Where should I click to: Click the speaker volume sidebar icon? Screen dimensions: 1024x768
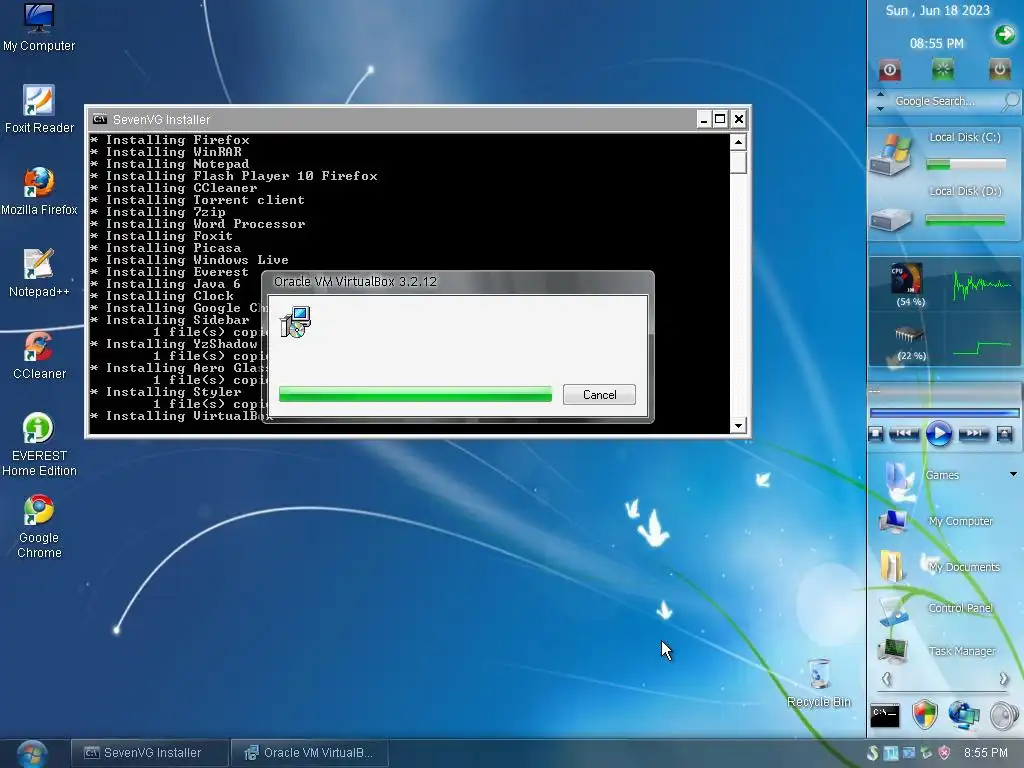click(x=1004, y=716)
